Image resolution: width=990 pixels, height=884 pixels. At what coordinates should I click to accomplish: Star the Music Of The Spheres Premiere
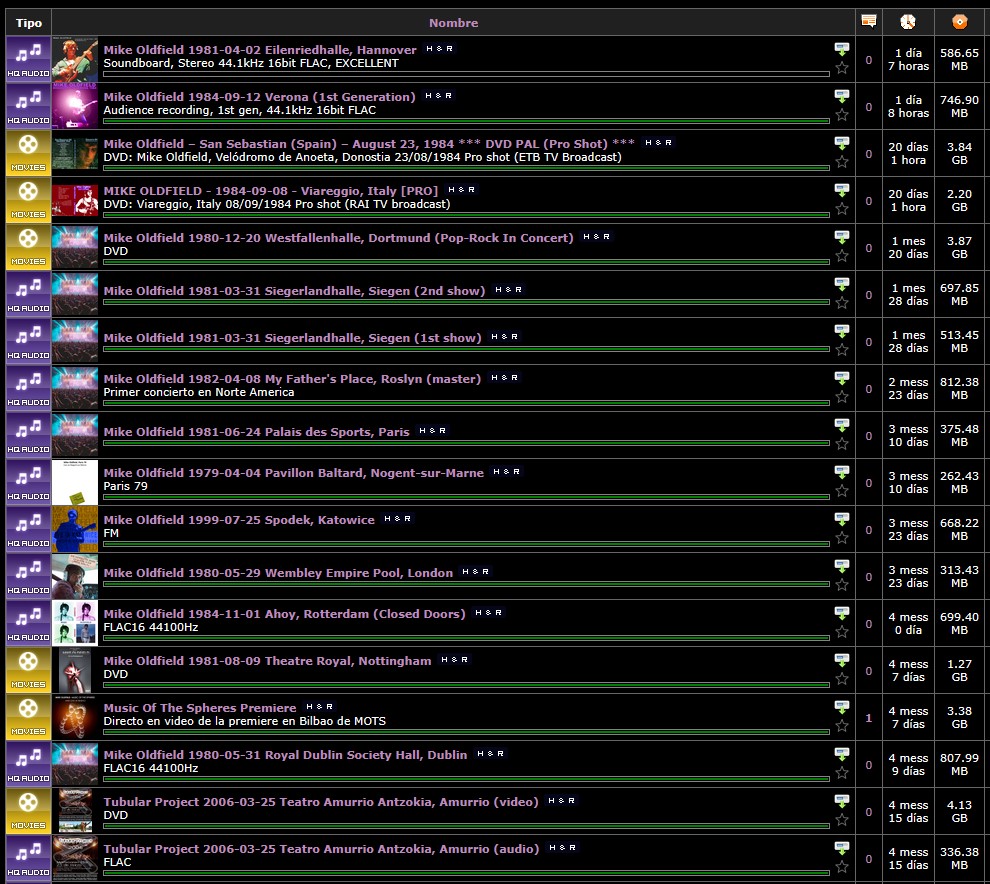(842, 726)
